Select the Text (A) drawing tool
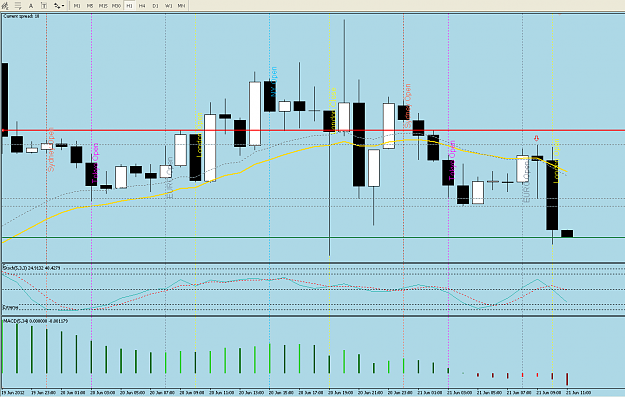Screen dimensions: 625x397 pyautogui.click(x=31, y=6)
